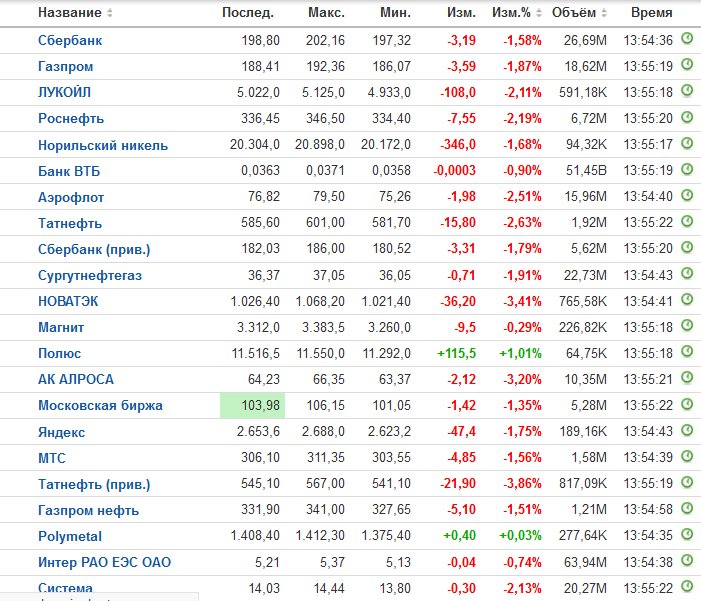Click the clock icon in Газпром нефть row
The height and width of the screenshot is (601, 701).
[687, 508]
